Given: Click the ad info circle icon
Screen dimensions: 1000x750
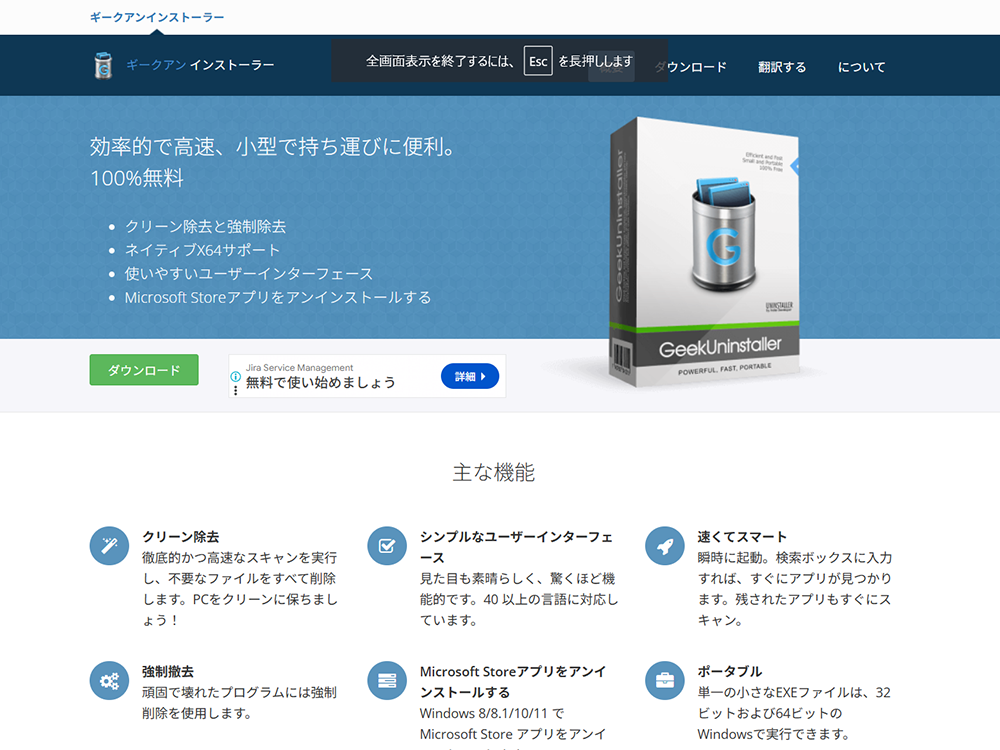Looking at the screenshot, I should (x=235, y=376).
